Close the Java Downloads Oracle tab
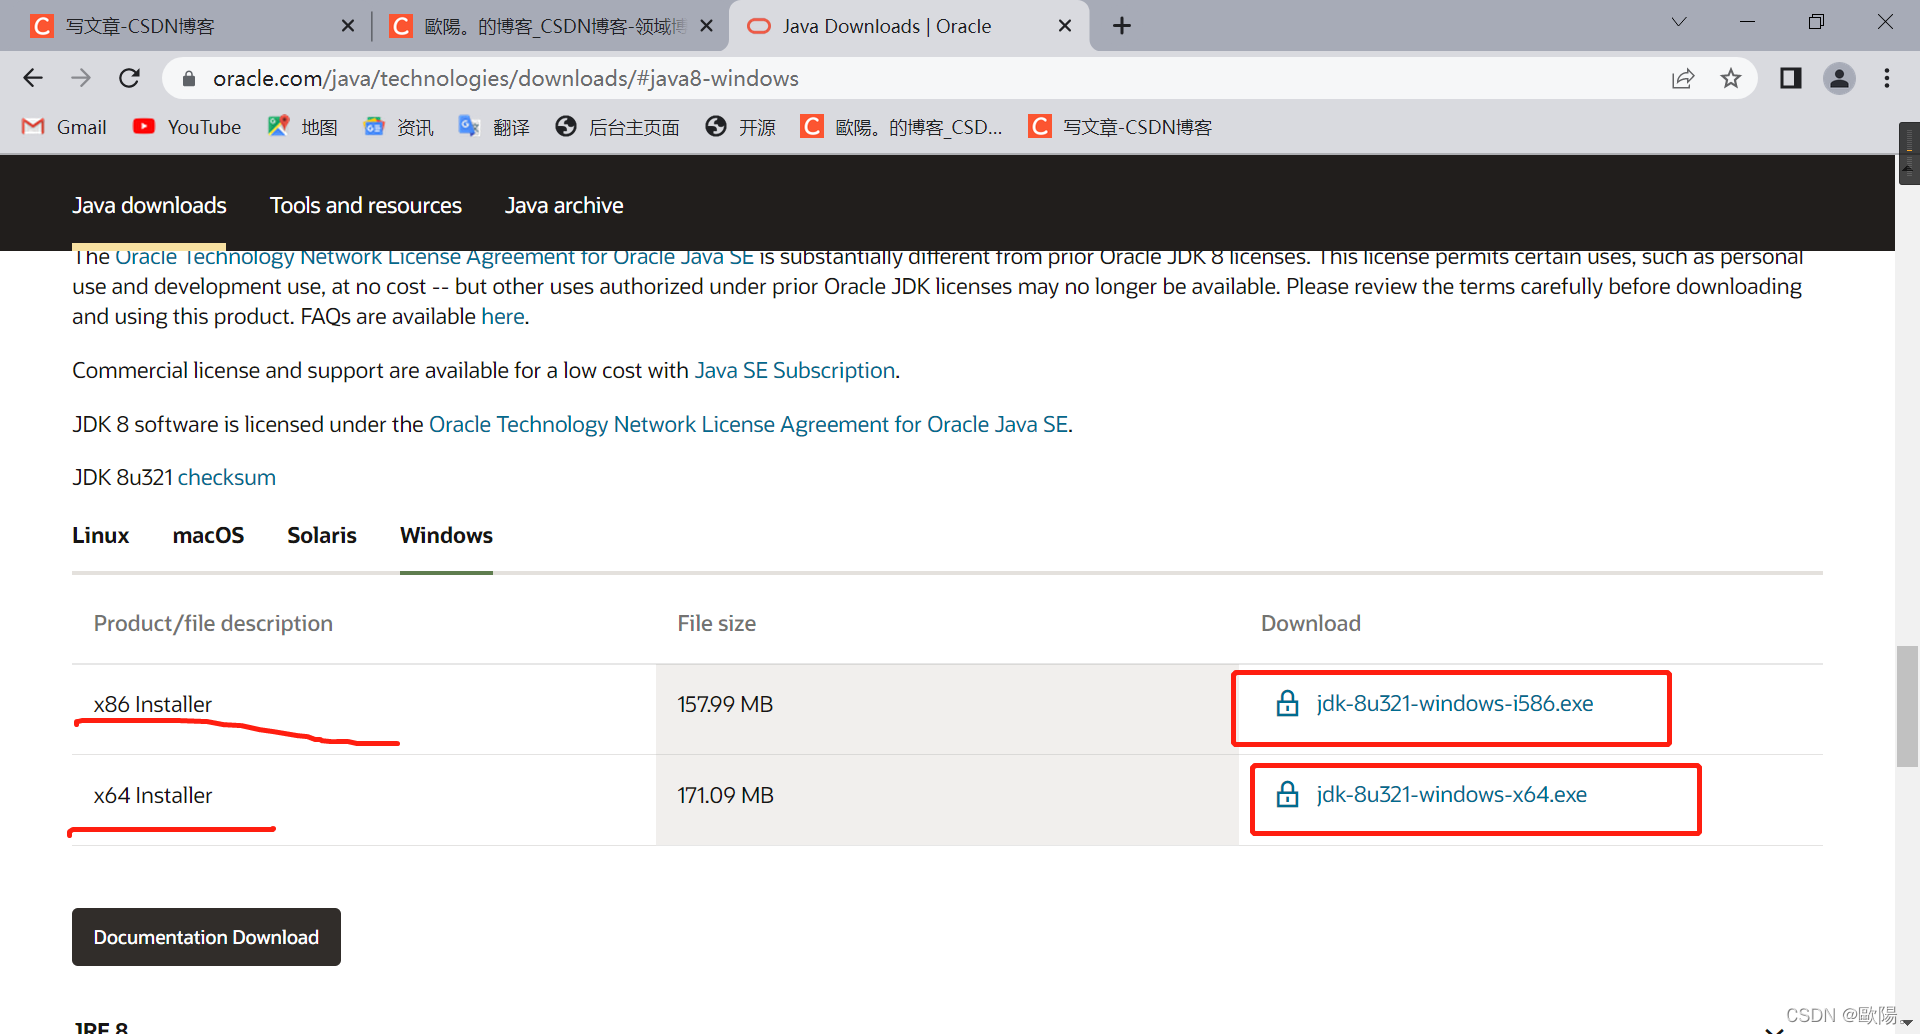This screenshot has height=1034, width=1920. [1065, 26]
